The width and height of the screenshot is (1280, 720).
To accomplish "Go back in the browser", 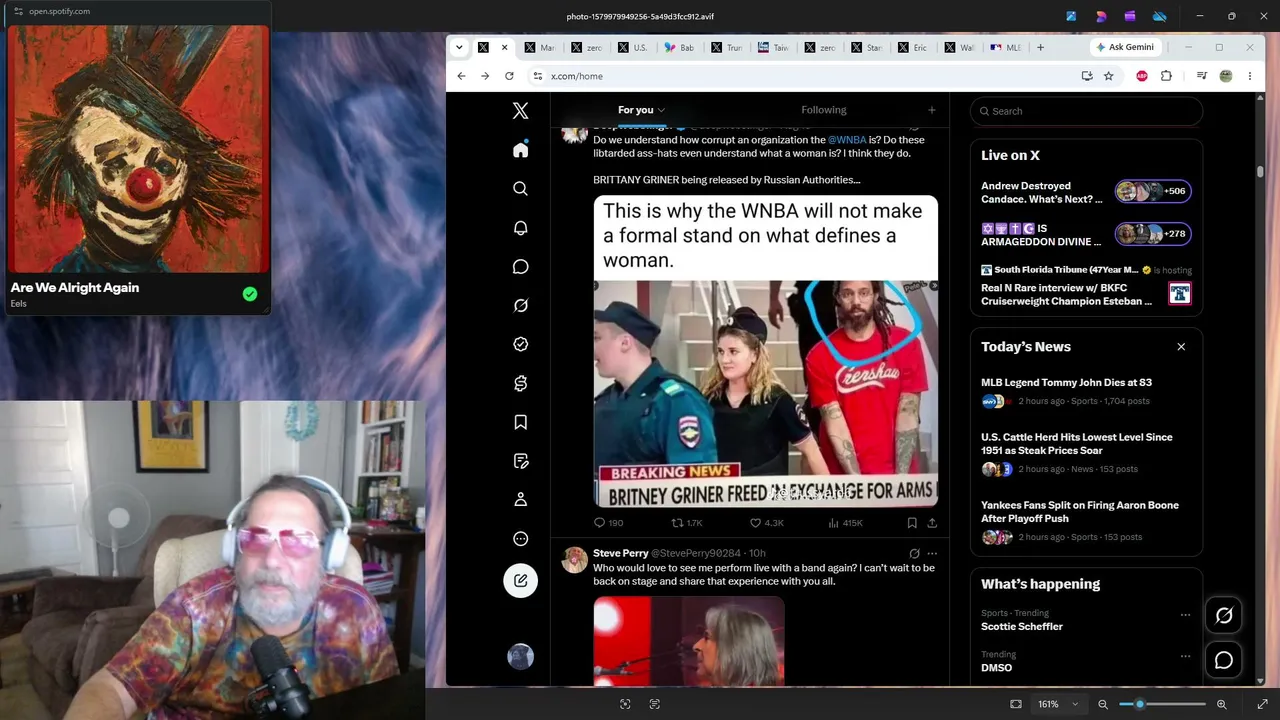I will pos(461,76).
